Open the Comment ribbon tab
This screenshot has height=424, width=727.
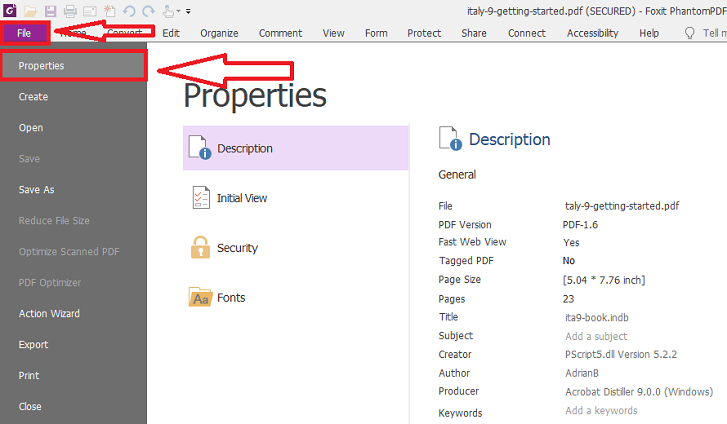coord(280,33)
